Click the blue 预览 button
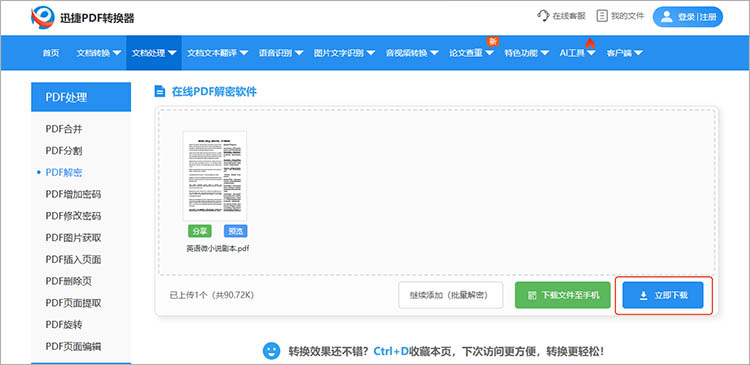Screen dimensions: 750x365 pyautogui.click(x=235, y=231)
